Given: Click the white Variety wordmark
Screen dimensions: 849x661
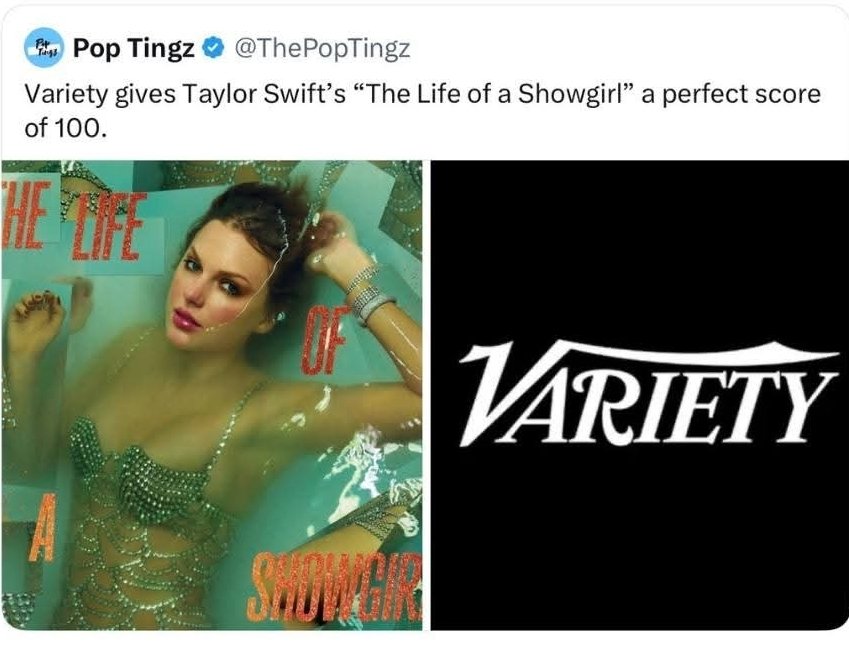Looking at the screenshot, I should (649, 394).
